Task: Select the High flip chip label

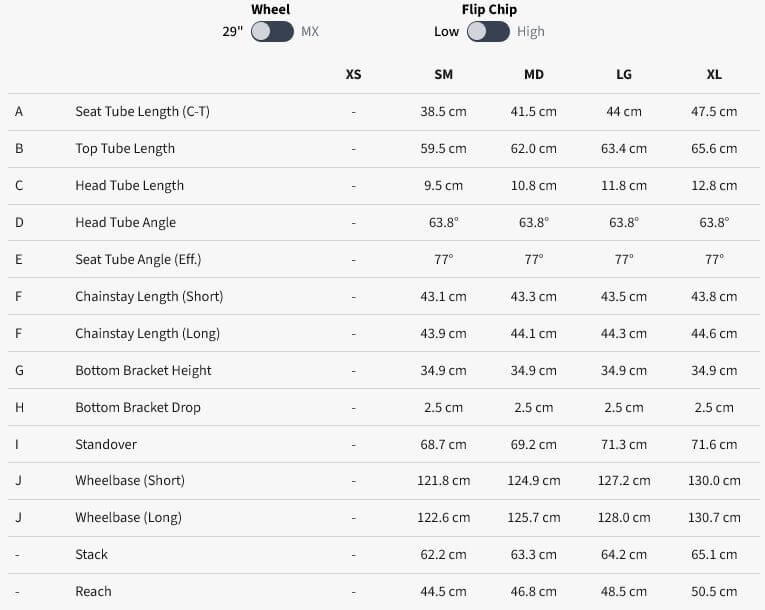Action: pos(531,31)
